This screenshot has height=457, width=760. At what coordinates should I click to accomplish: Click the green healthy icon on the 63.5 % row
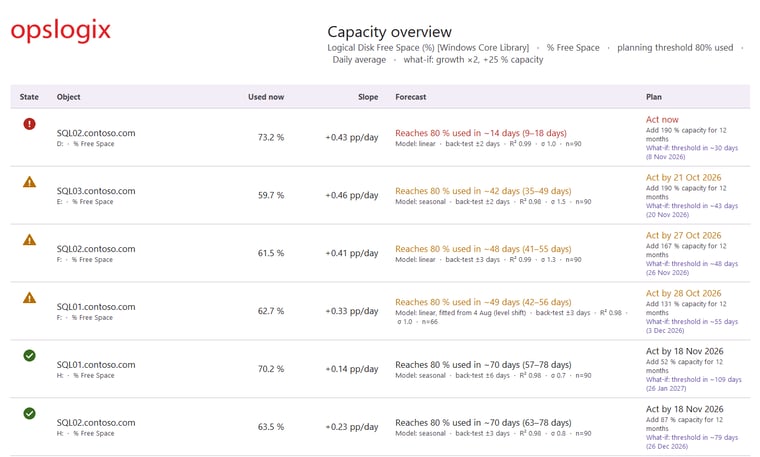tap(30, 413)
